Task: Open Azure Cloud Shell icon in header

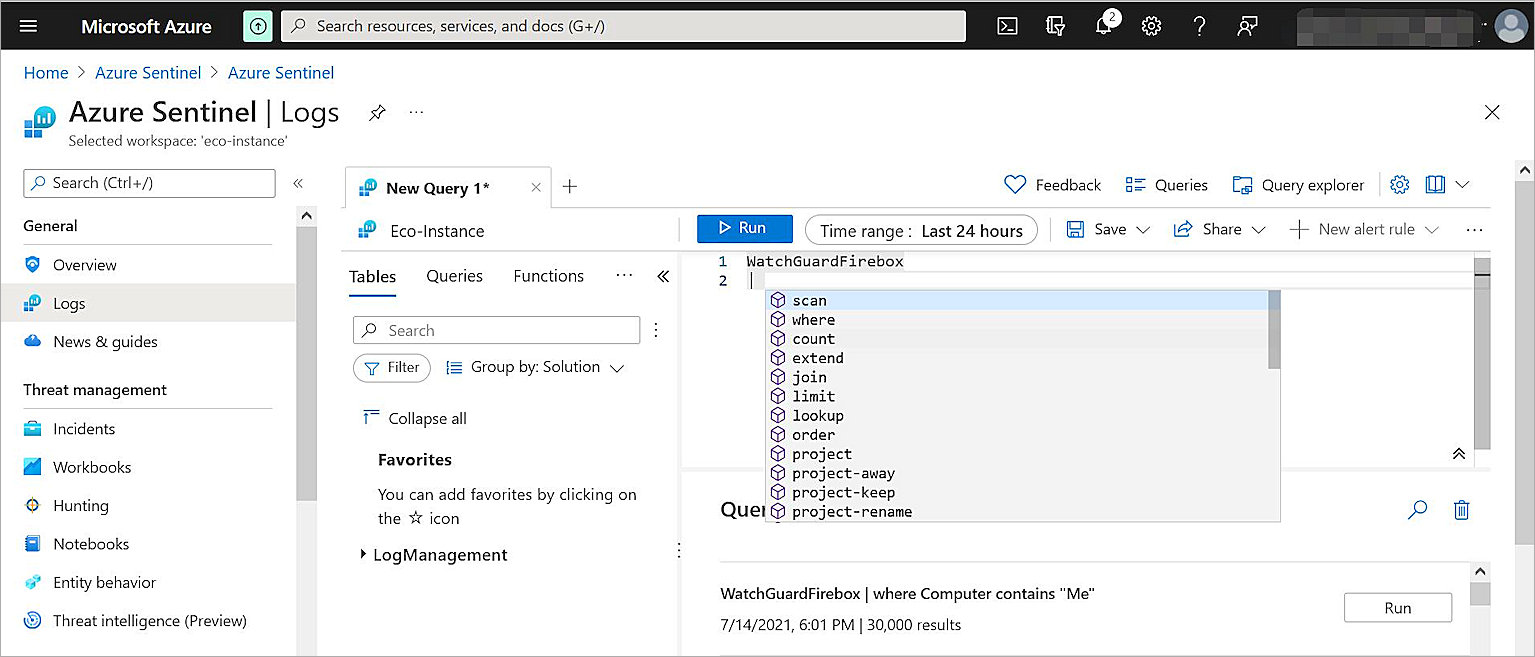Action: point(1007,26)
